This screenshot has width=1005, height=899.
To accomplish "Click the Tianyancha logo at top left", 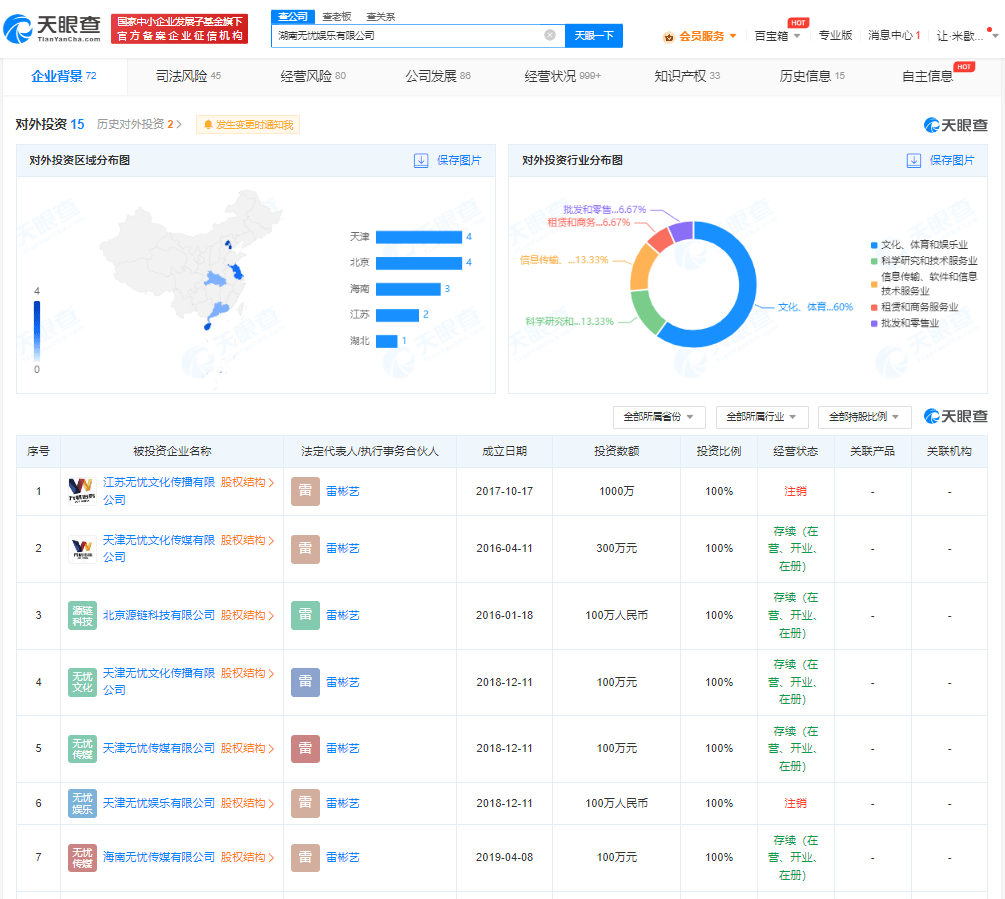I will click(x=52, y=29).
